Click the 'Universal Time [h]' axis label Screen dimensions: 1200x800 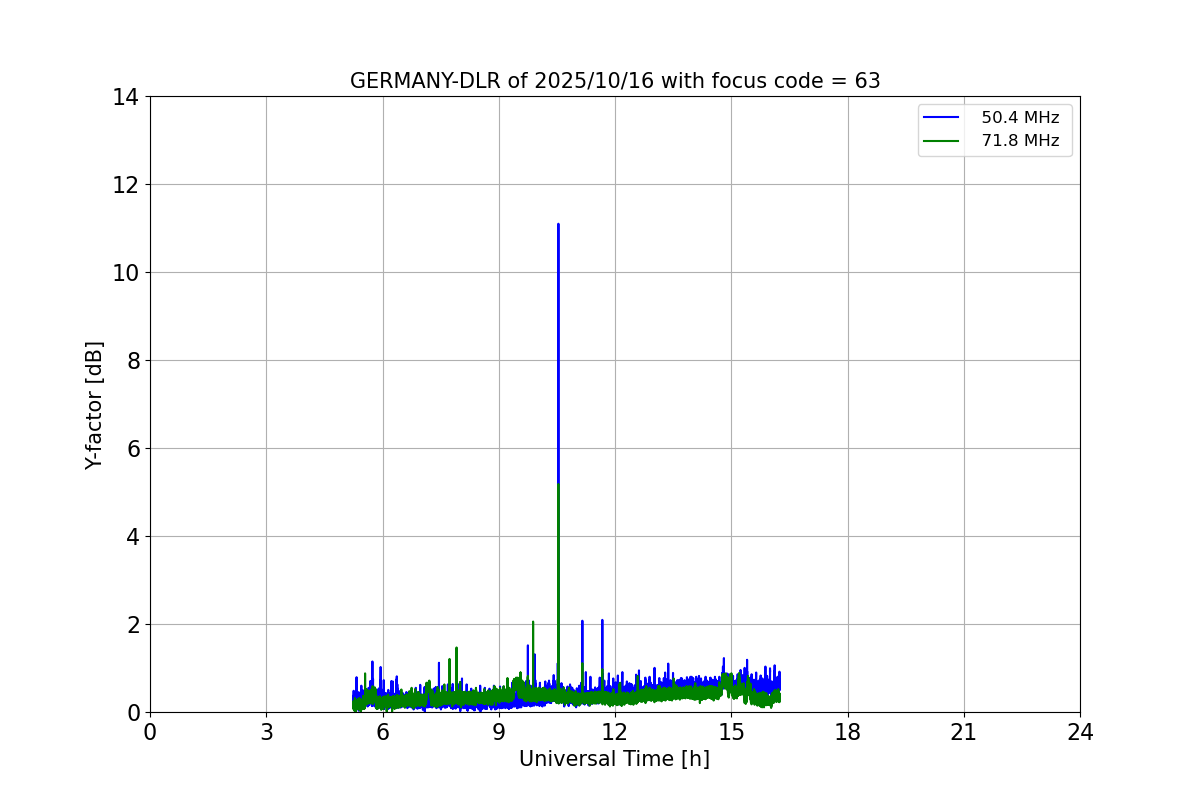coord(614,759)
